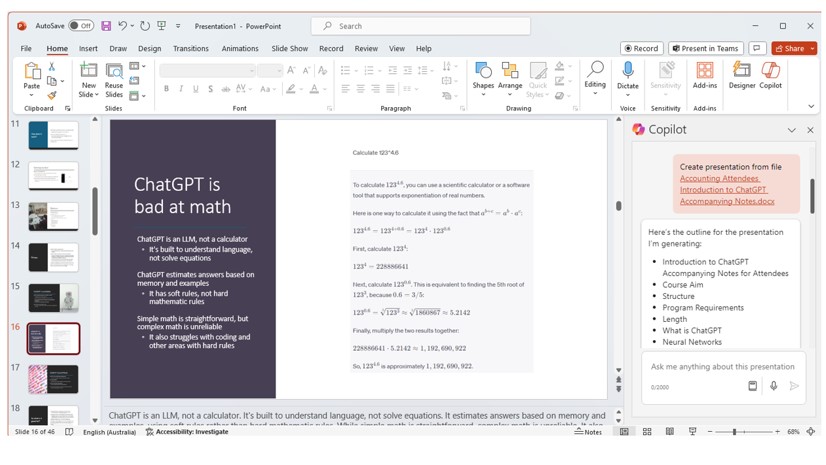Open the Add-ins gallery
This screenshot has height=465, width=826.
click(x=704, y=71)
